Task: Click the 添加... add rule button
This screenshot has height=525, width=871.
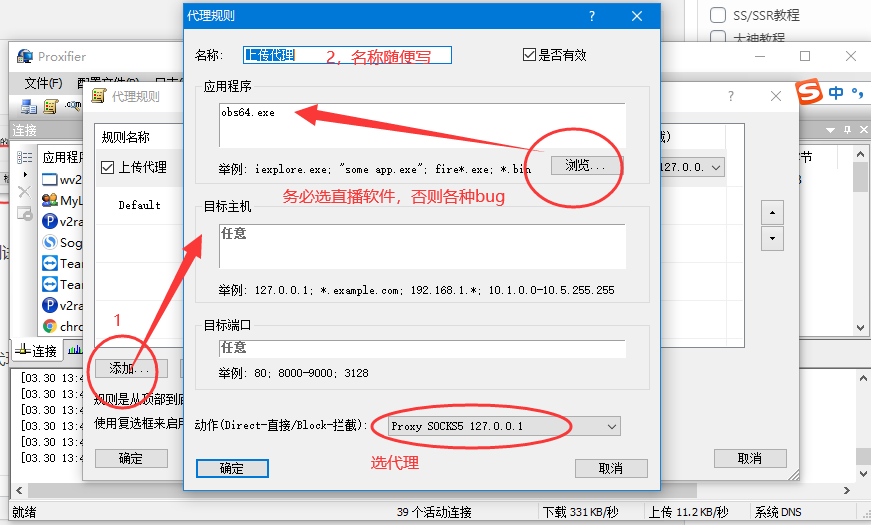Action: coord(131,368)
